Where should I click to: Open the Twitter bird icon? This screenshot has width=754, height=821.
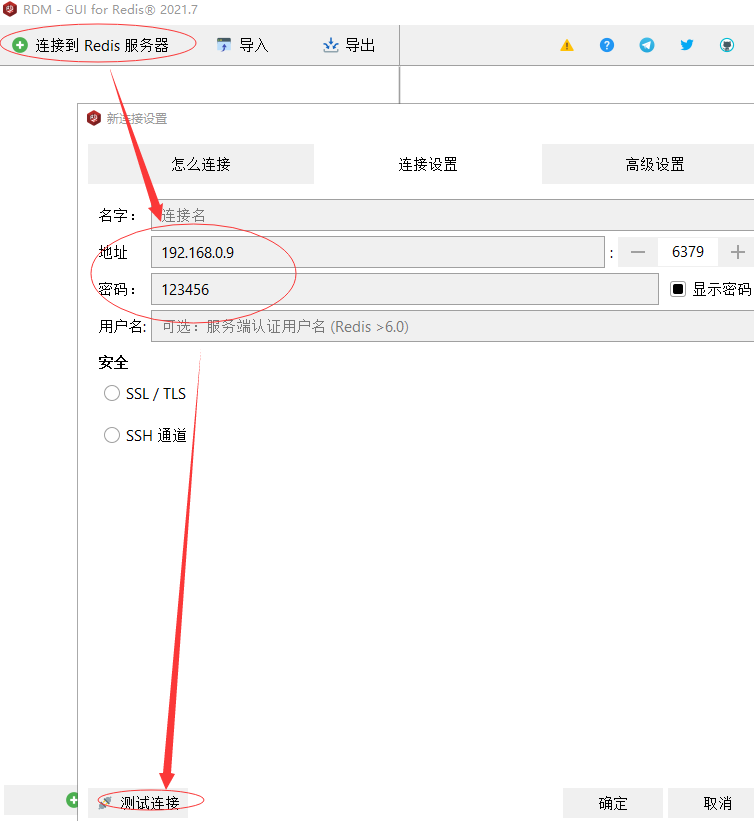click(x=687, y=45)
